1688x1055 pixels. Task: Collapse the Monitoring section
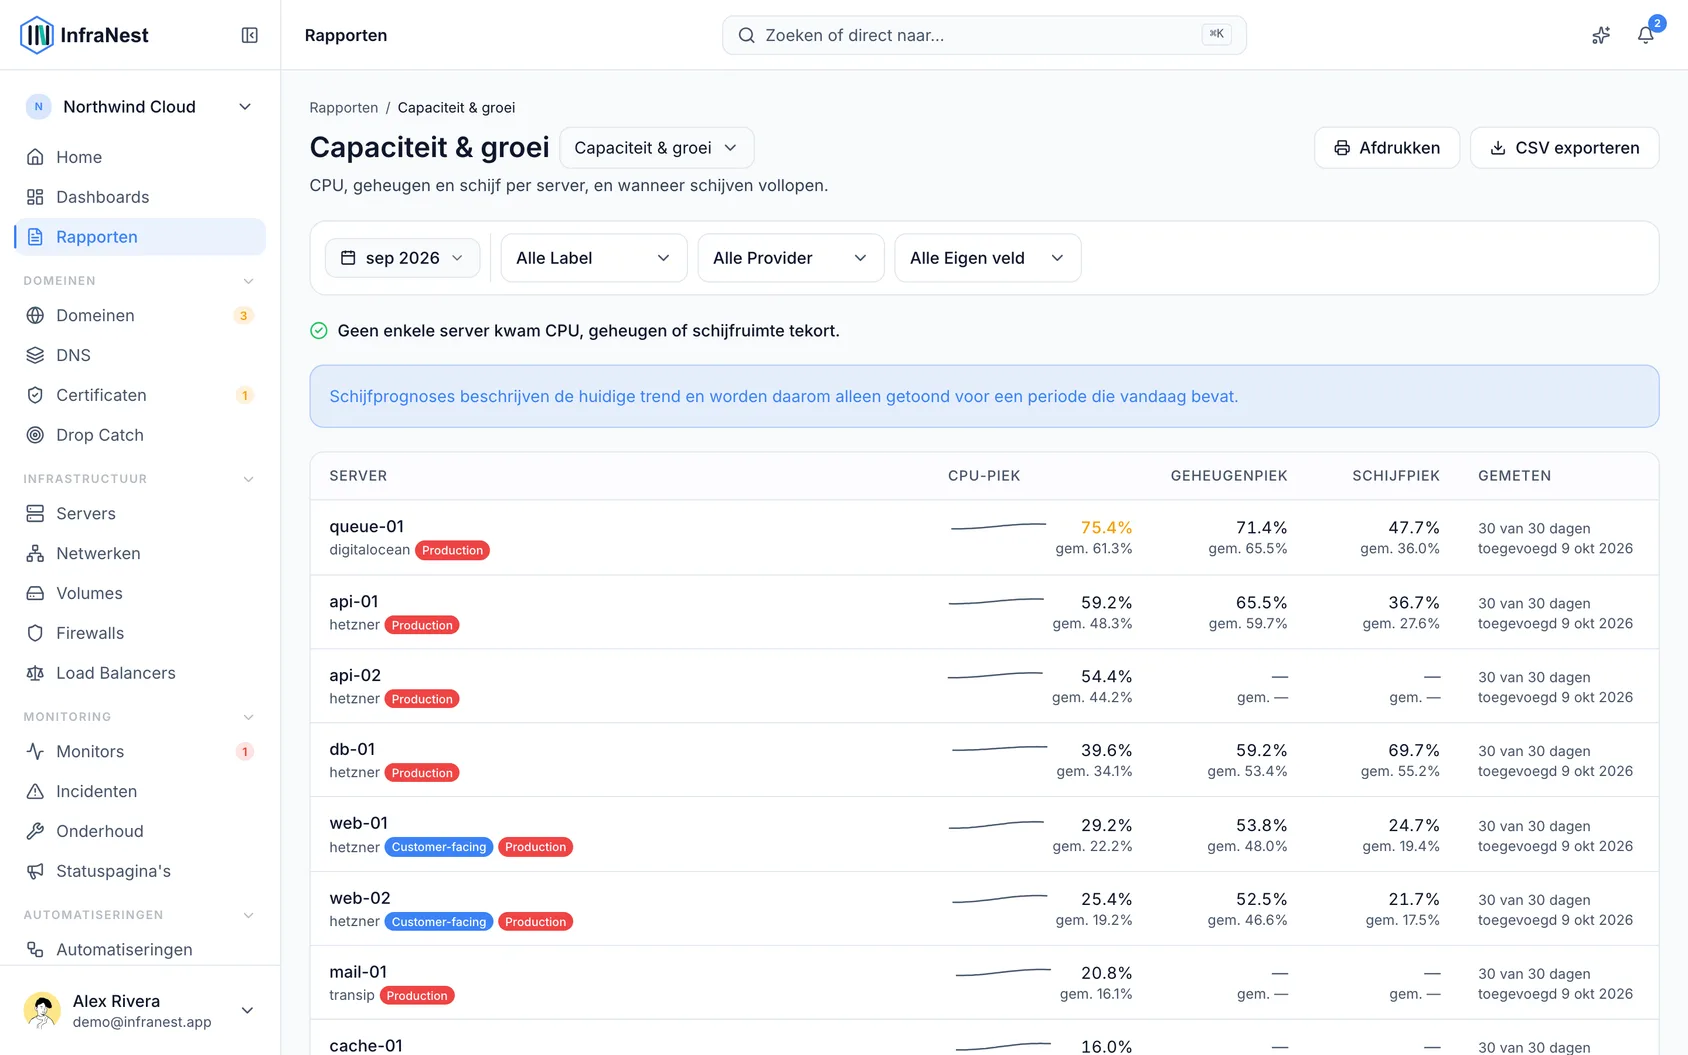[x=248, y=717]
